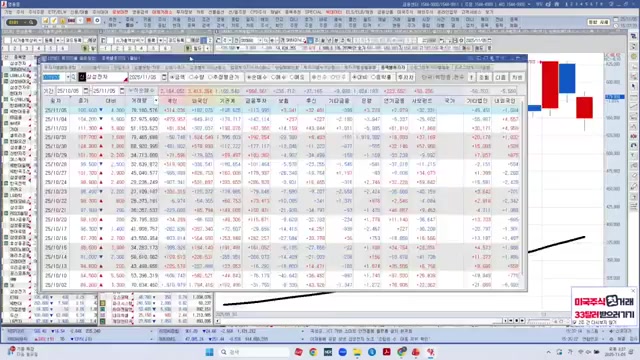Screen dimensions: 640x360
Task: Click the 누적순매수 button
Action: tap(141, 91)
